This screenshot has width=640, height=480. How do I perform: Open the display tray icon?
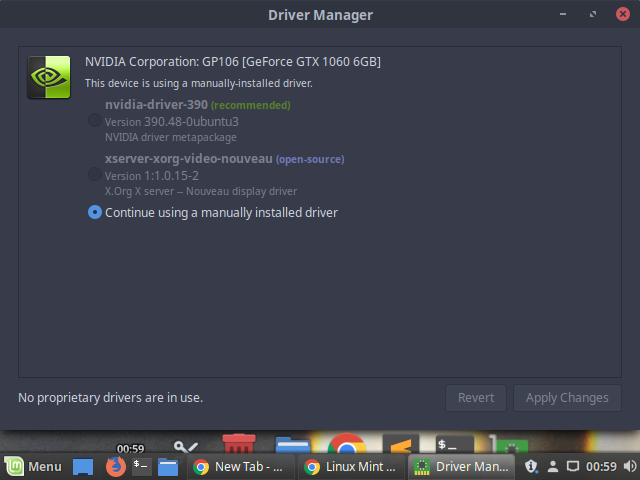[x=573, y=466]
